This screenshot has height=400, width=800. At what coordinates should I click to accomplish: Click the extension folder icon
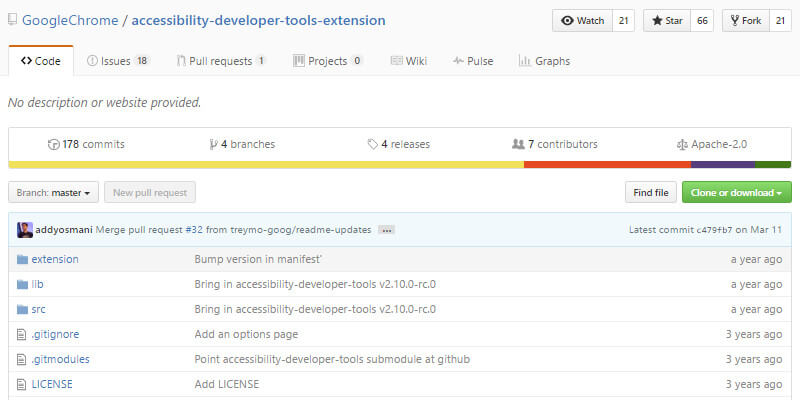point(22,259)
